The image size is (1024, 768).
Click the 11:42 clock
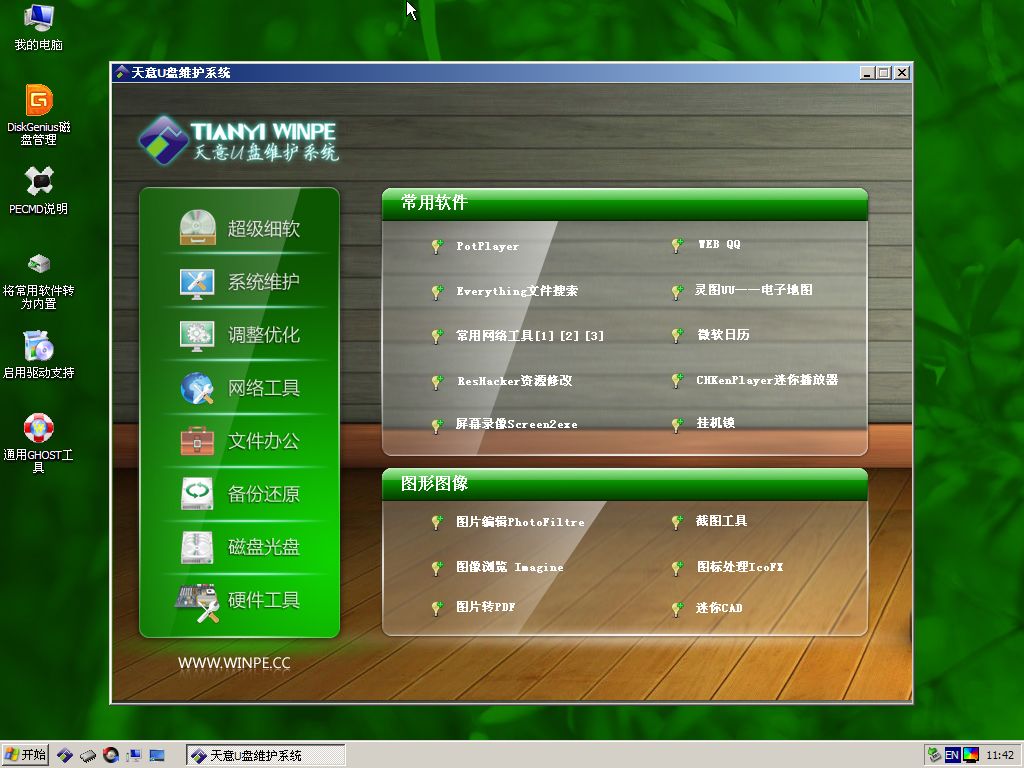1000,756
